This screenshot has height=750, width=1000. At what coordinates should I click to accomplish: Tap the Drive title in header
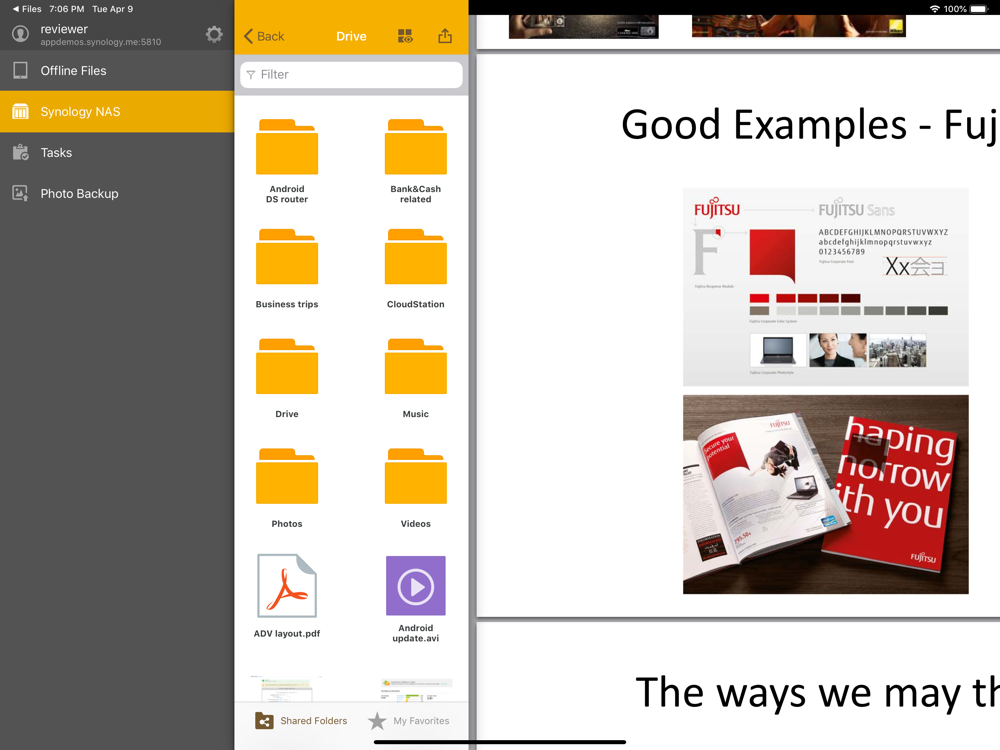click(x=351, y=36)
